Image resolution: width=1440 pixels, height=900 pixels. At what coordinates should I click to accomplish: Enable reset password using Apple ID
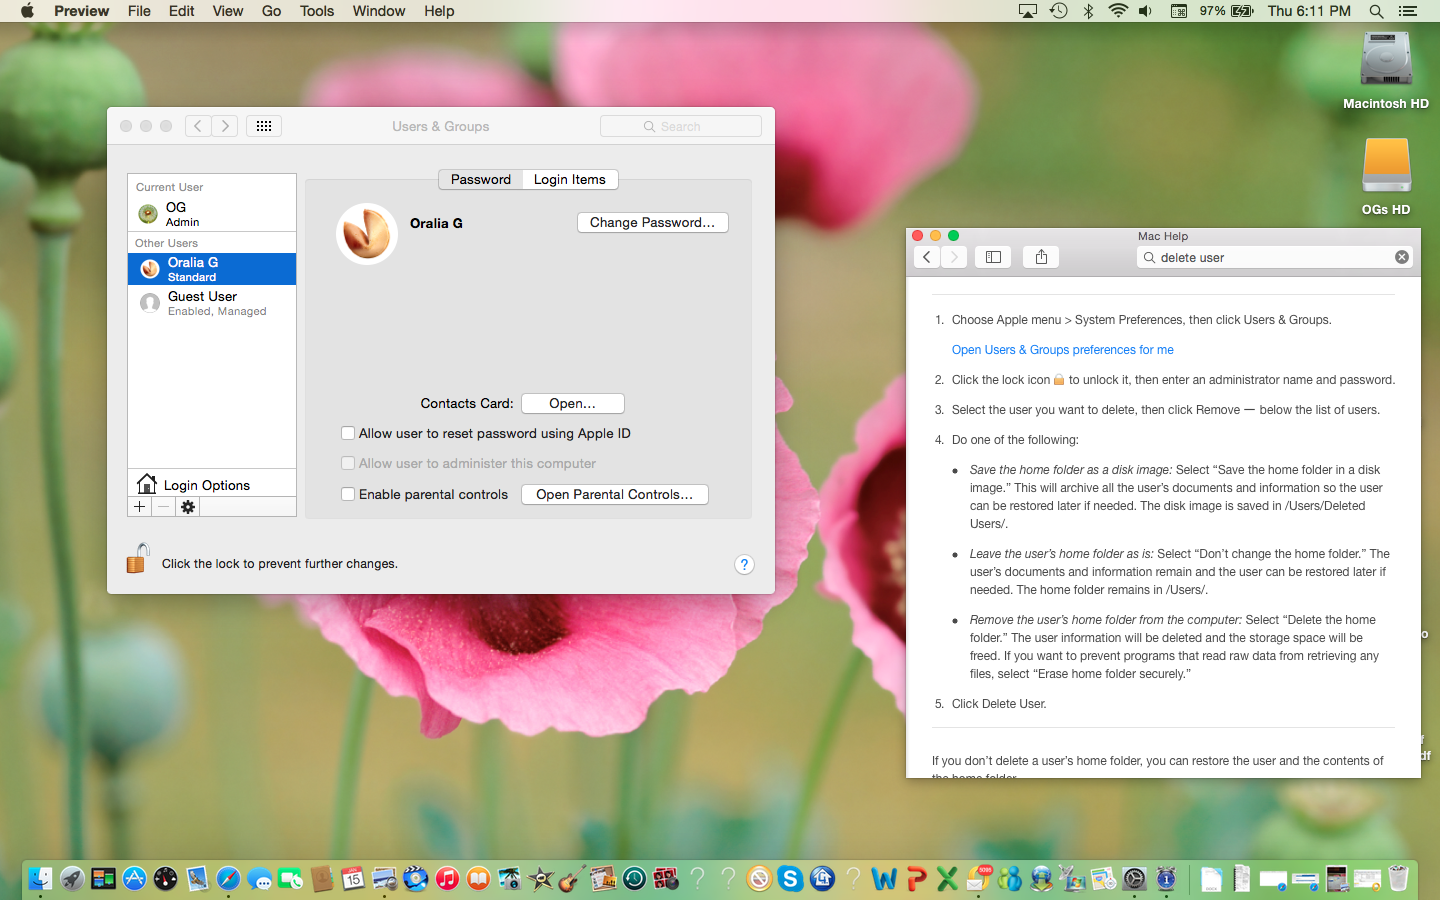pos(348,433)
